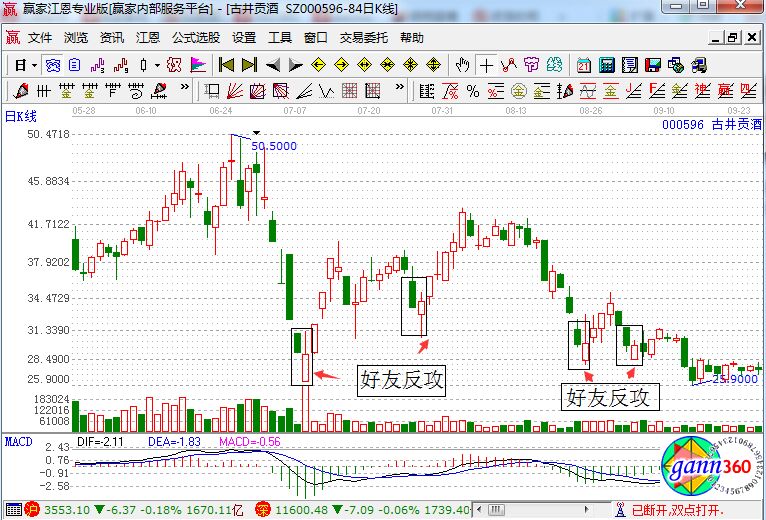Click the MACD indicator label
Viewport: 766px width, 520px height.
pos(18,440)
